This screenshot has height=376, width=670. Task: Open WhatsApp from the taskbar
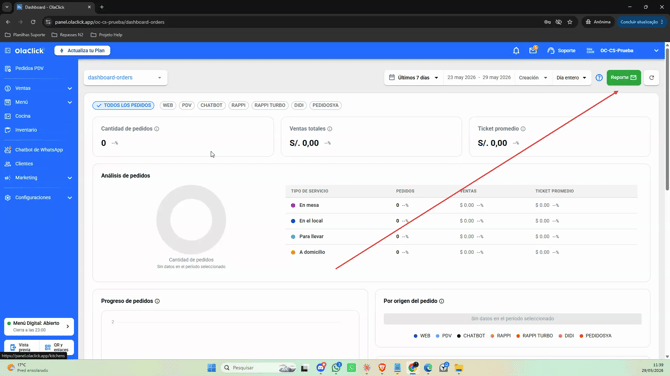point(336,368)
